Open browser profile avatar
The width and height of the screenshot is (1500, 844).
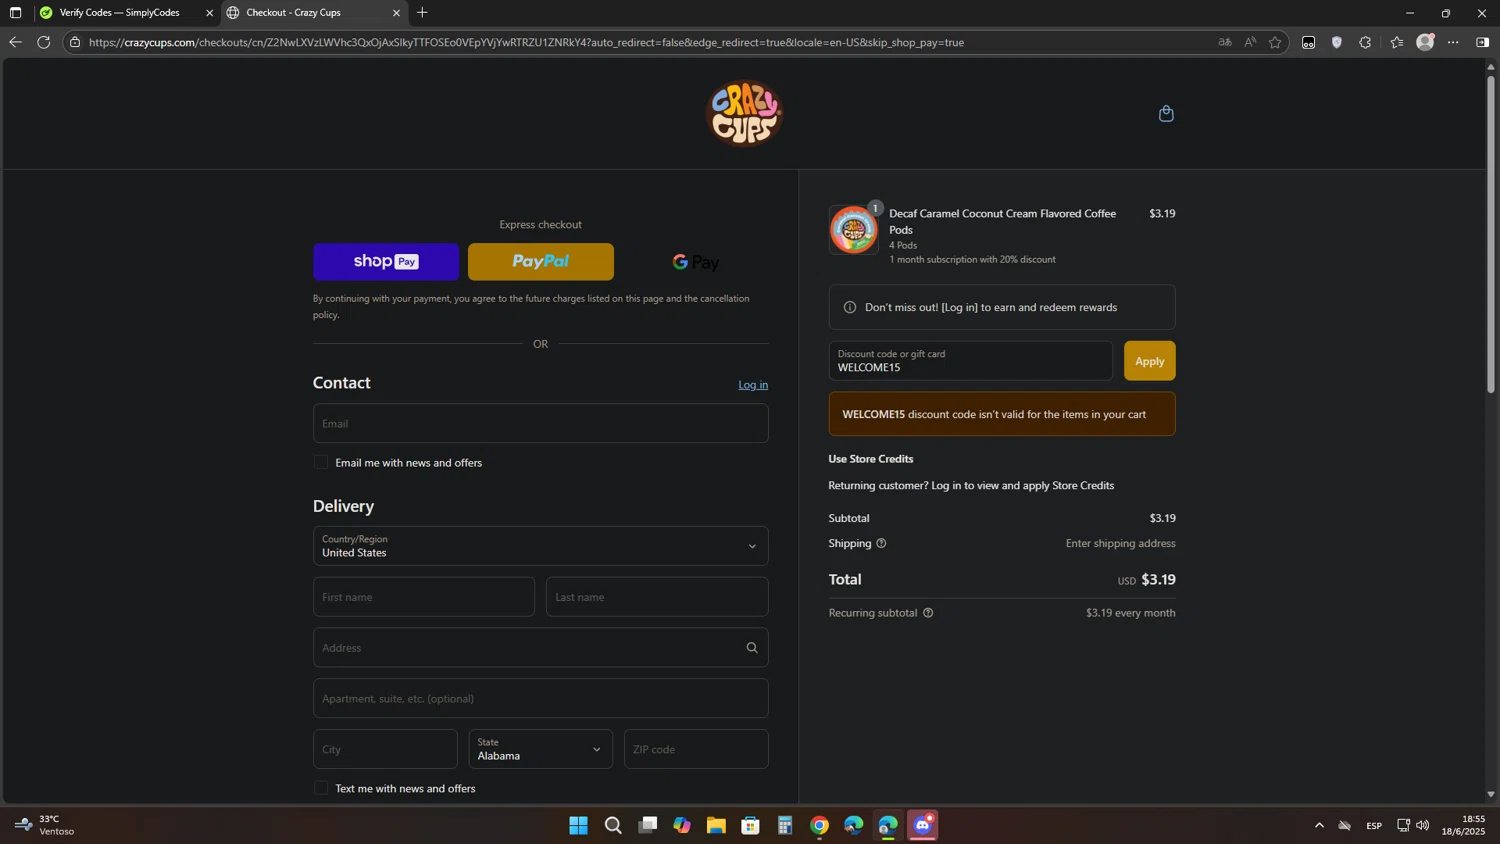point(1426,42)
